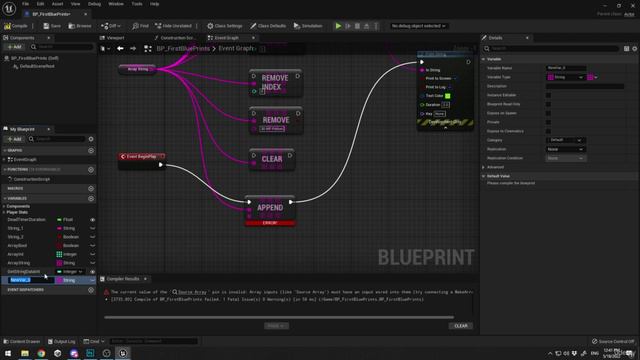Open Variable Type String dropdown
Image resolution: width=640 pixels, height=360 pixels.
click(x=566, y=77)
